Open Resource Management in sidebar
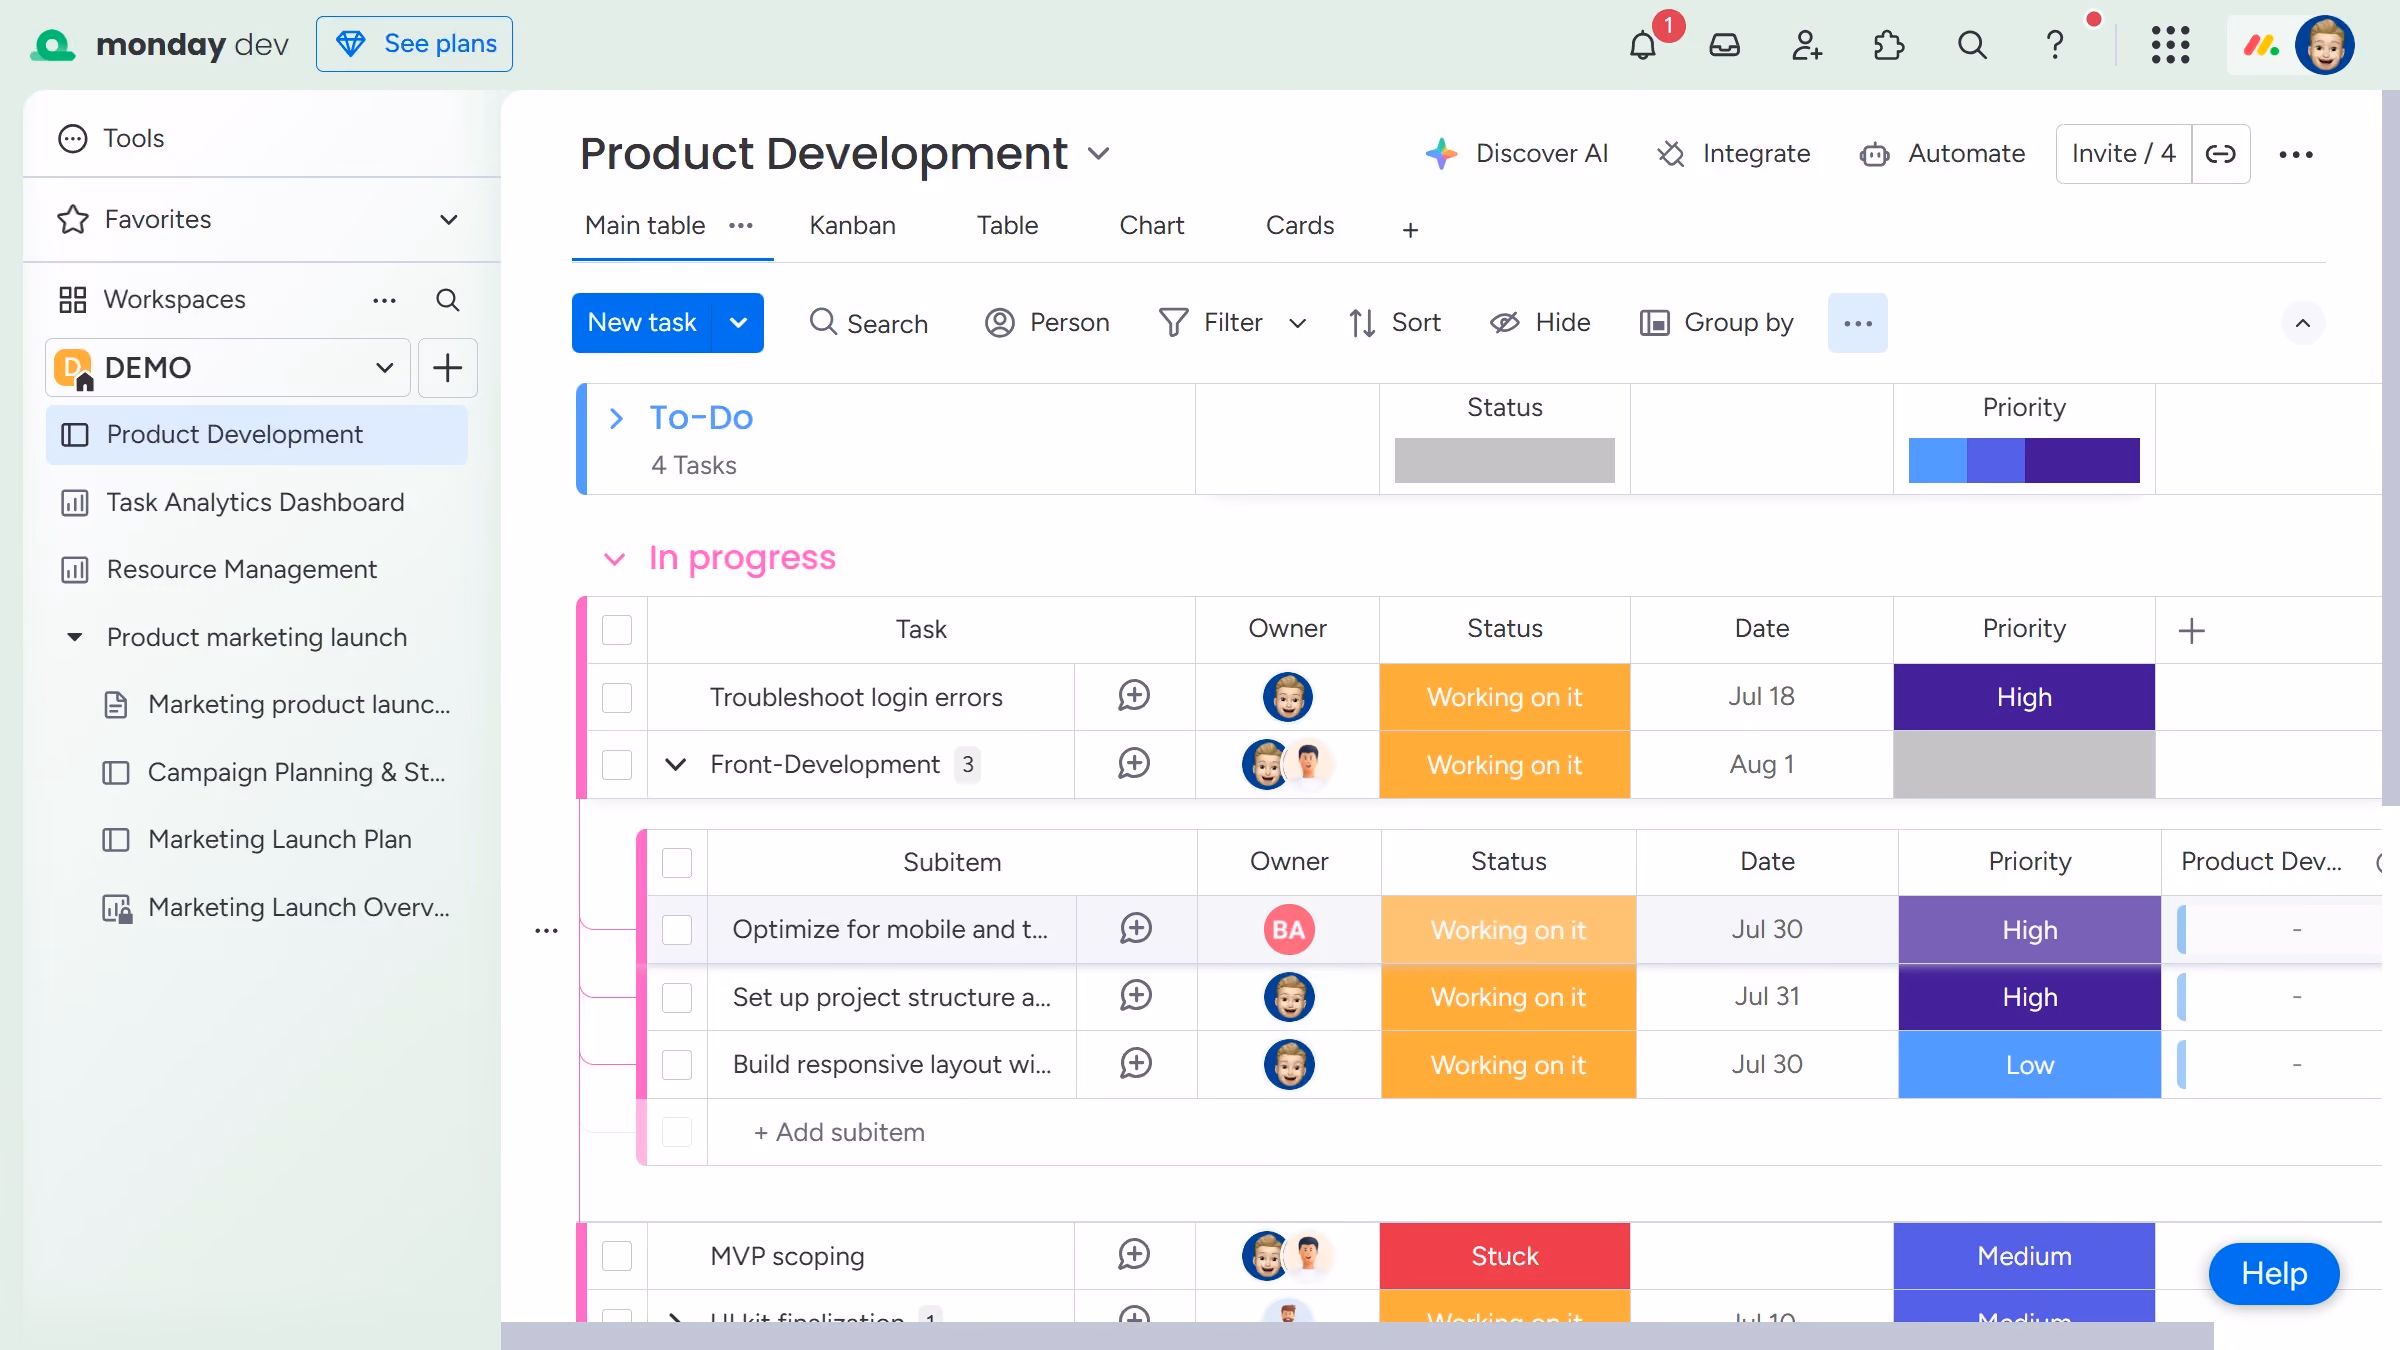2400x1350 pixels. (x=256, y=570)
